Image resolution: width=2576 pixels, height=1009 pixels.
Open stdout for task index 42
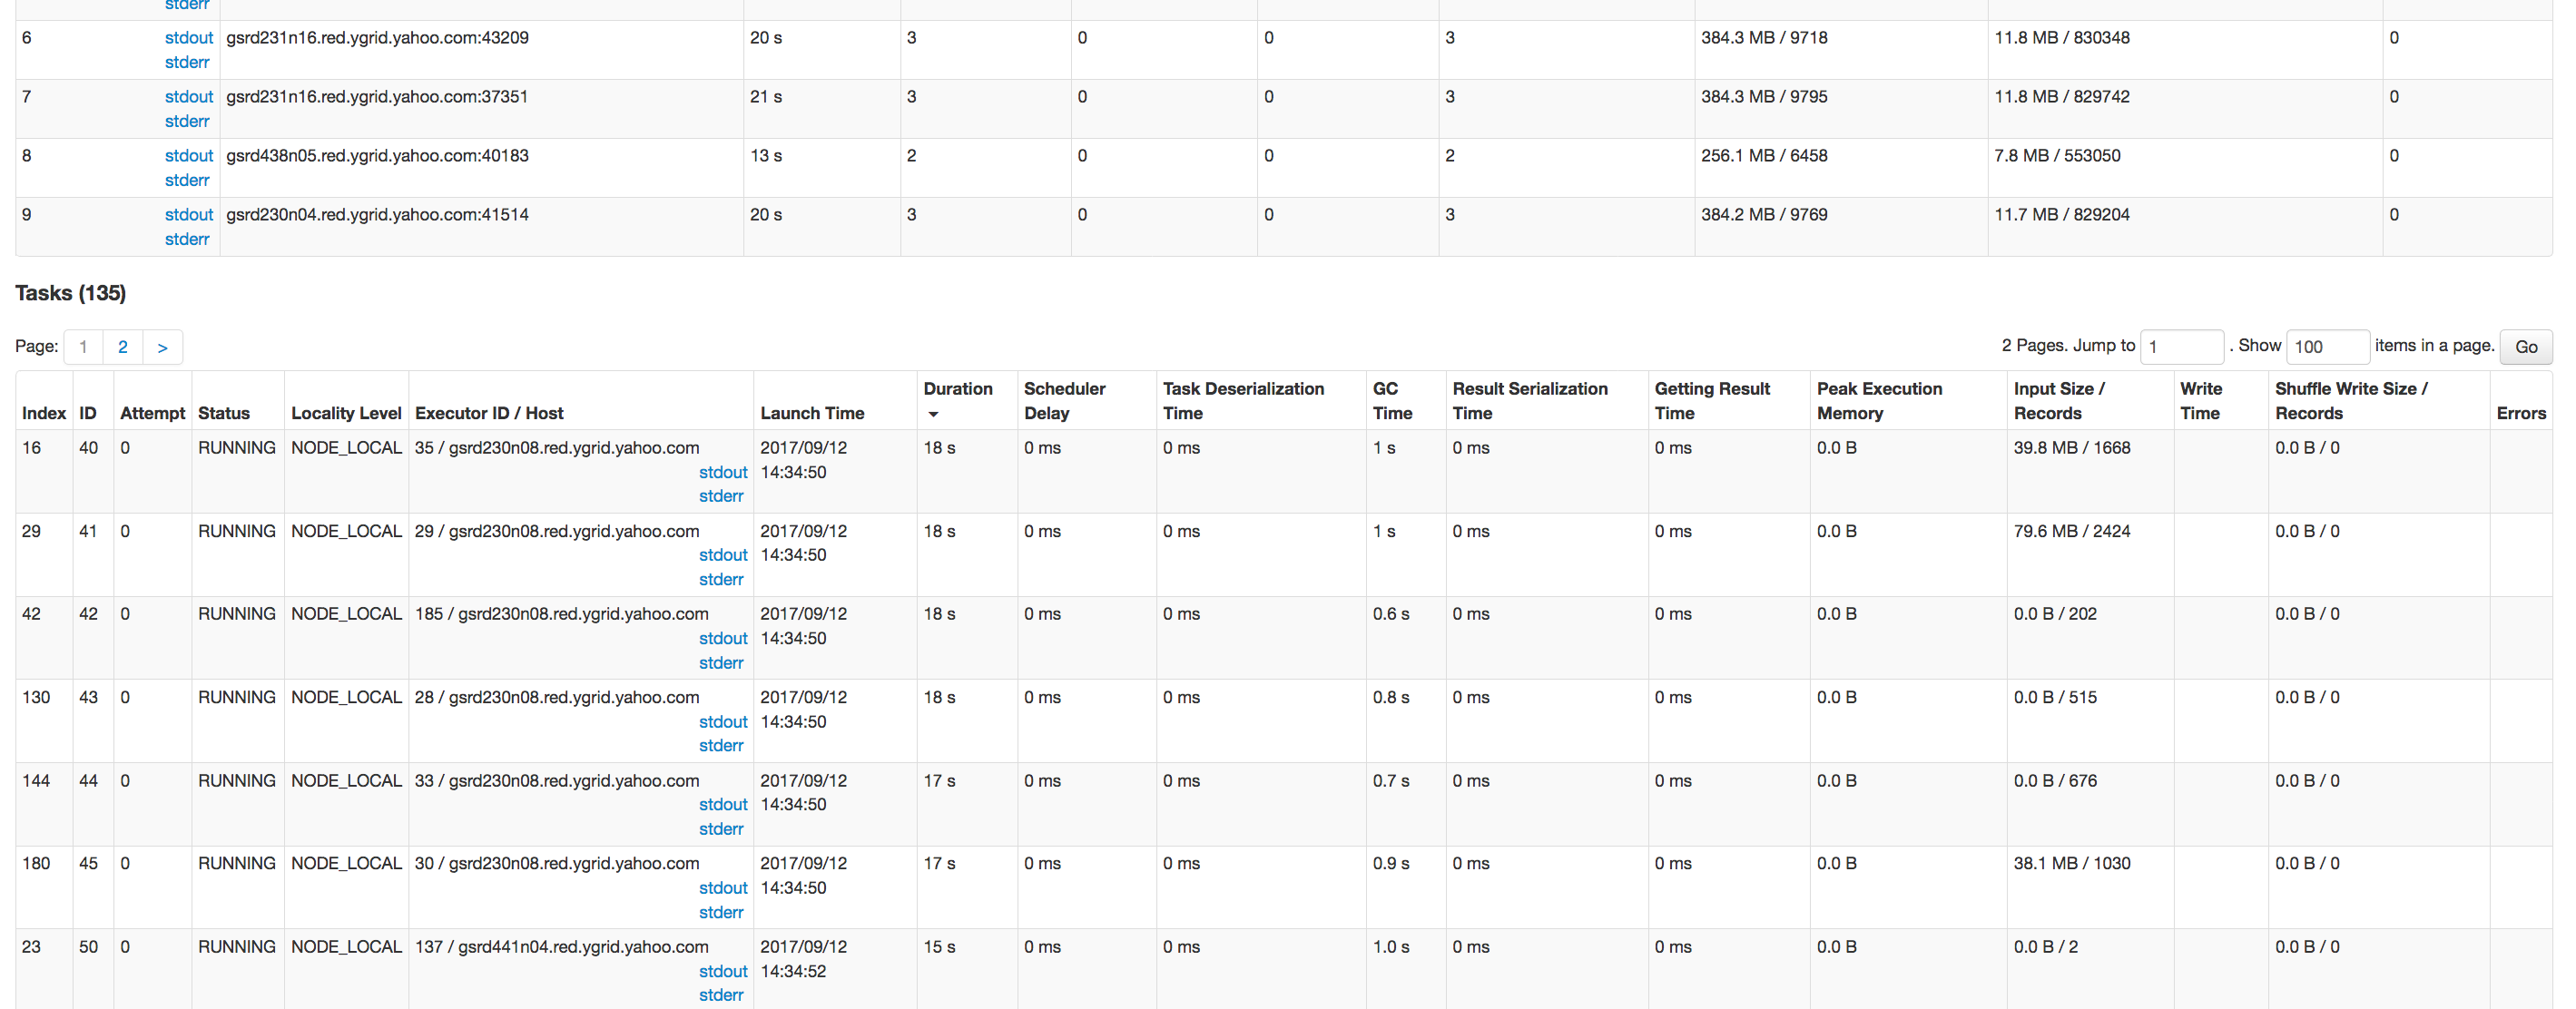(x=722, y=638)
